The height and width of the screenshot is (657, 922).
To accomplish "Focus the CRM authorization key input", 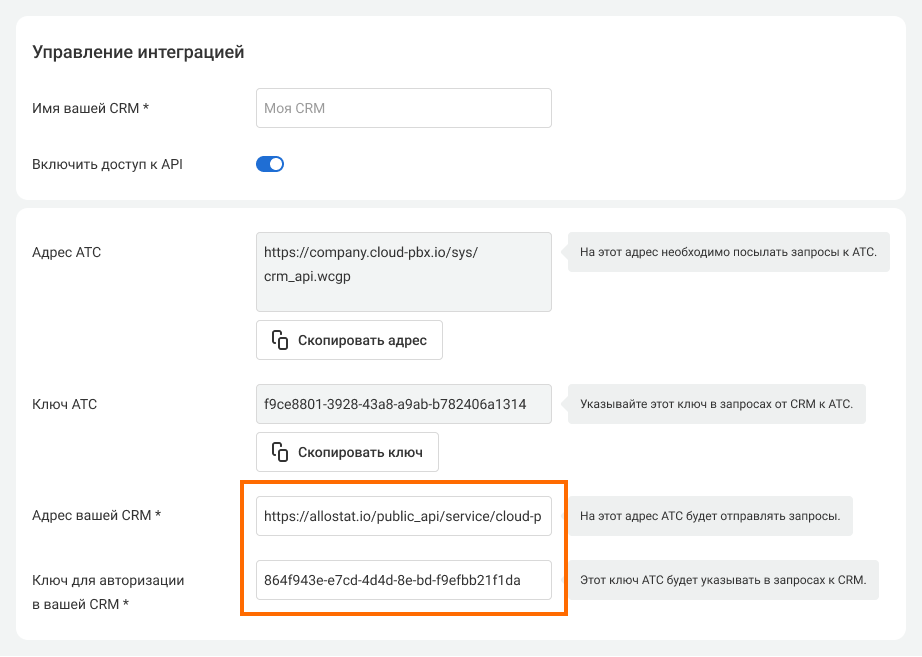I will pyautogui.click(x=403, y=580).
